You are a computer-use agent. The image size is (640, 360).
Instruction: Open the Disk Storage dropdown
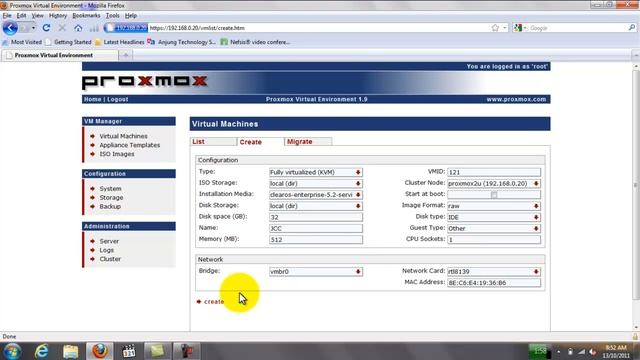click(316, 206)
